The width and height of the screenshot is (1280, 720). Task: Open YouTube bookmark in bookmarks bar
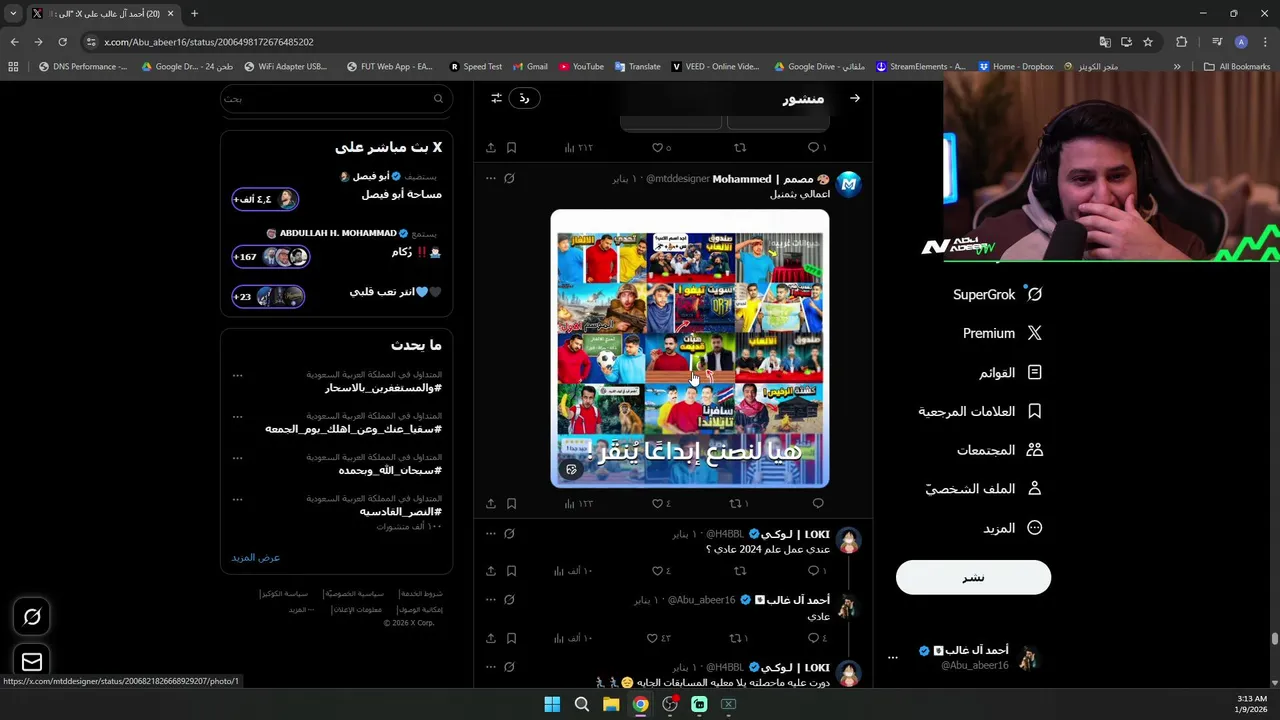click(581, 67)
